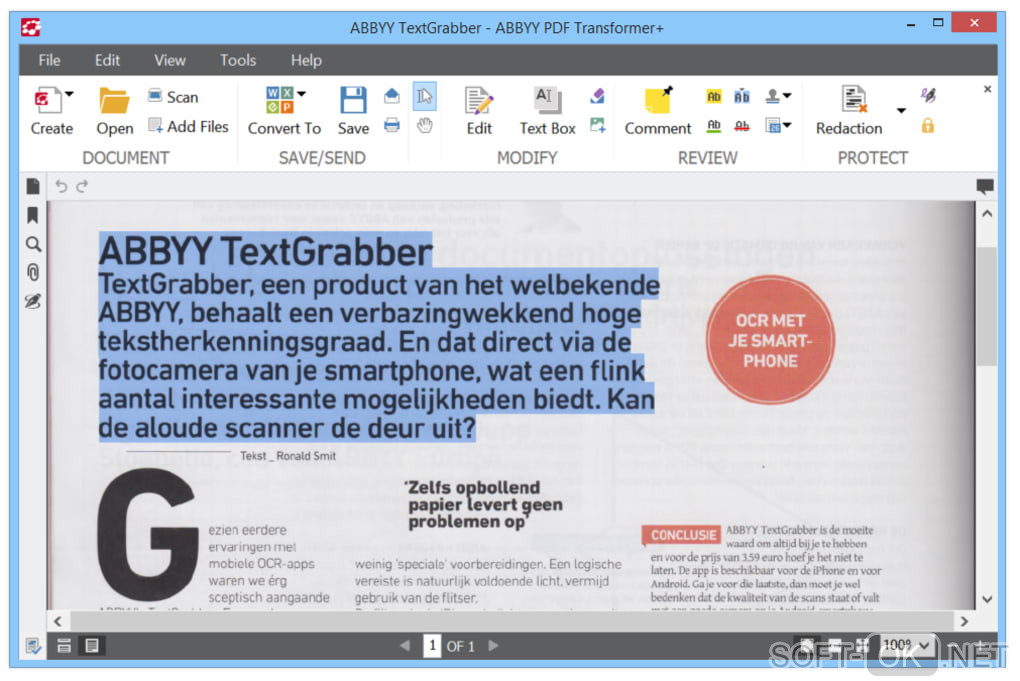This screenshot has height=681, width=1020.
Task: Print the document with the printer icon
Action: coord(392,125)
